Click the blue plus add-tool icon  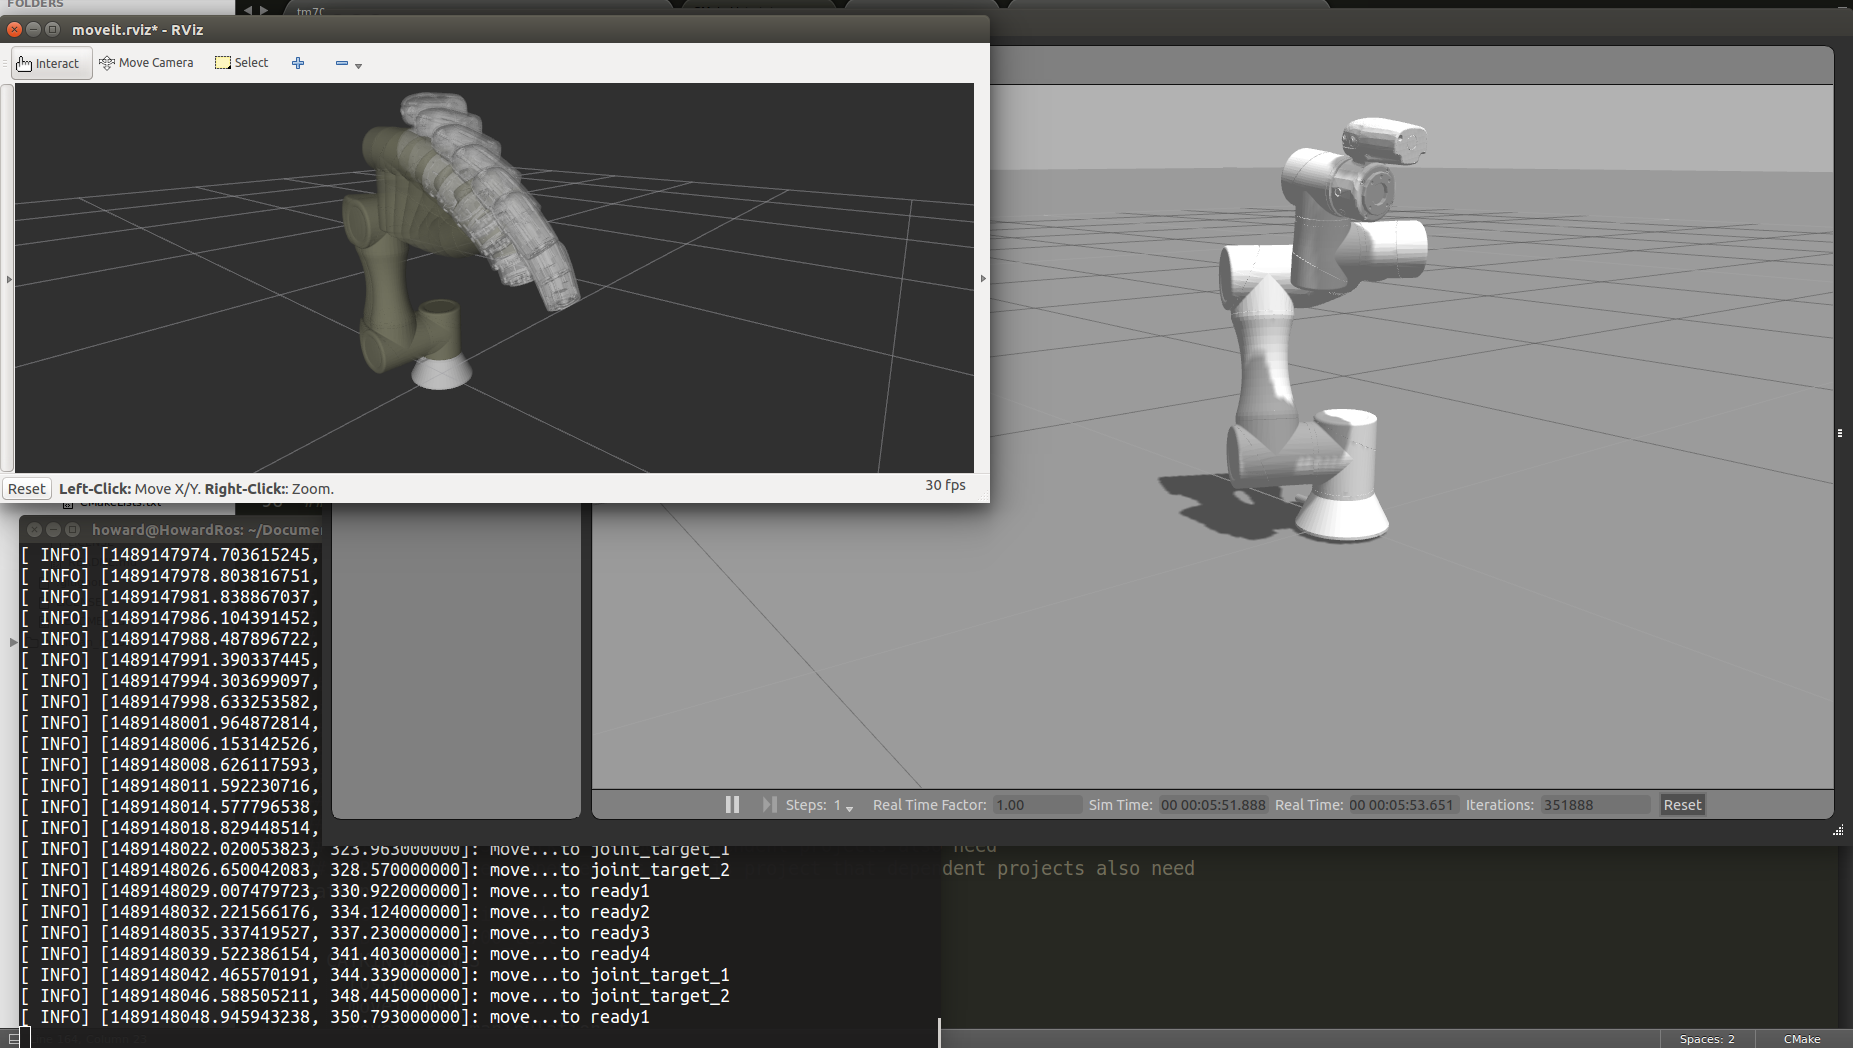298,63
